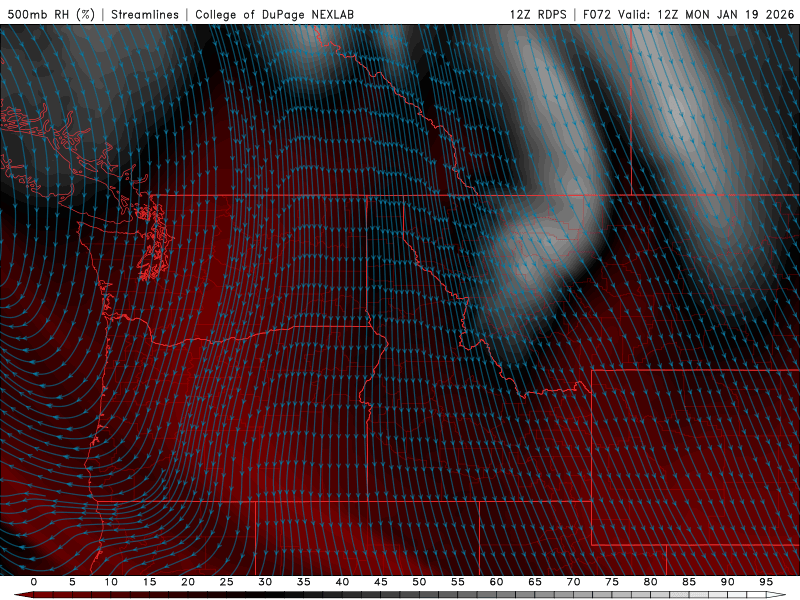The image size is (800, 600).
Task: Click the colorbar label "65"
Action: coord(535,582)
